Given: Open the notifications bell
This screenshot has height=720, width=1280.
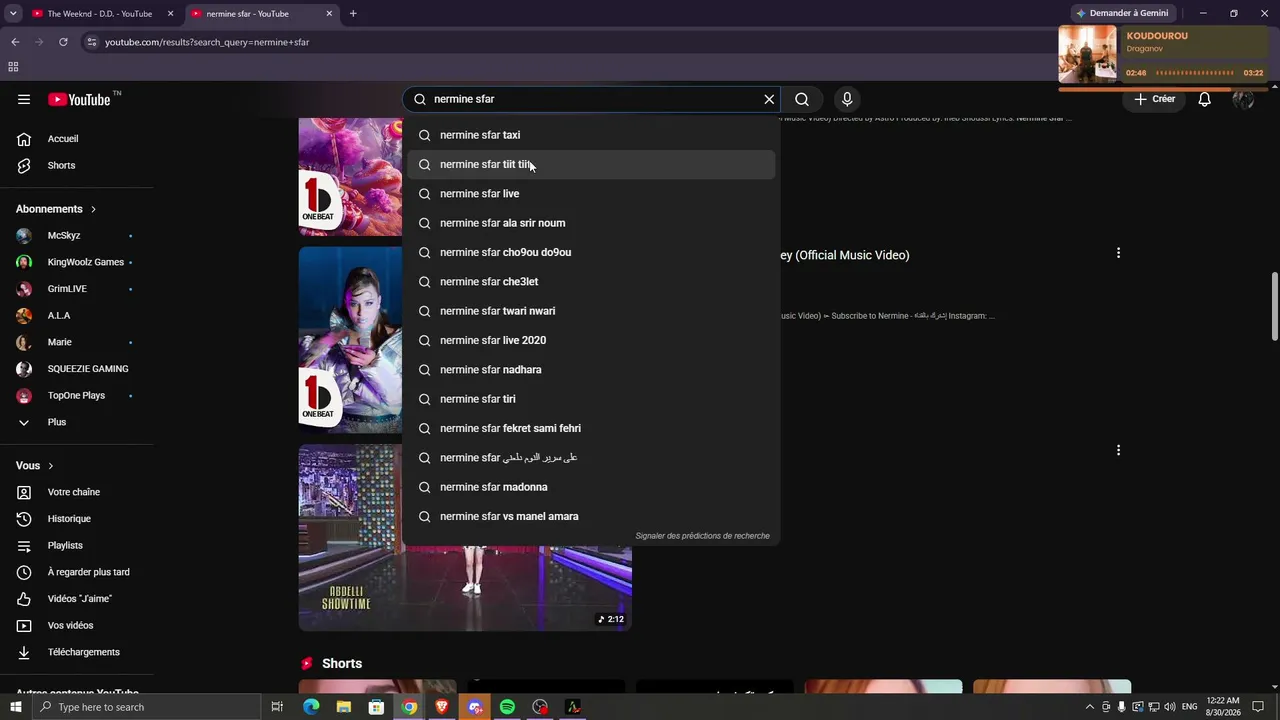Looking at the screenshot, I should click(1205, 99).
